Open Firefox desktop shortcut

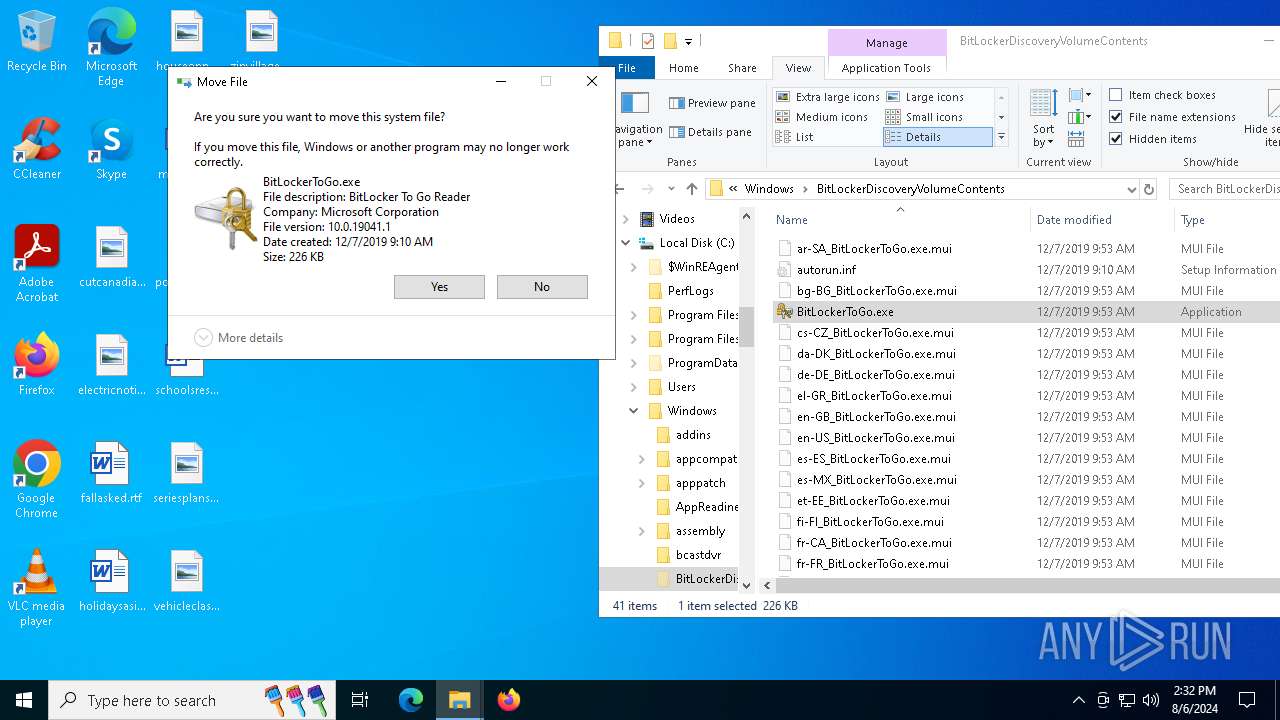pyautogui.click(x=36, y=365)
